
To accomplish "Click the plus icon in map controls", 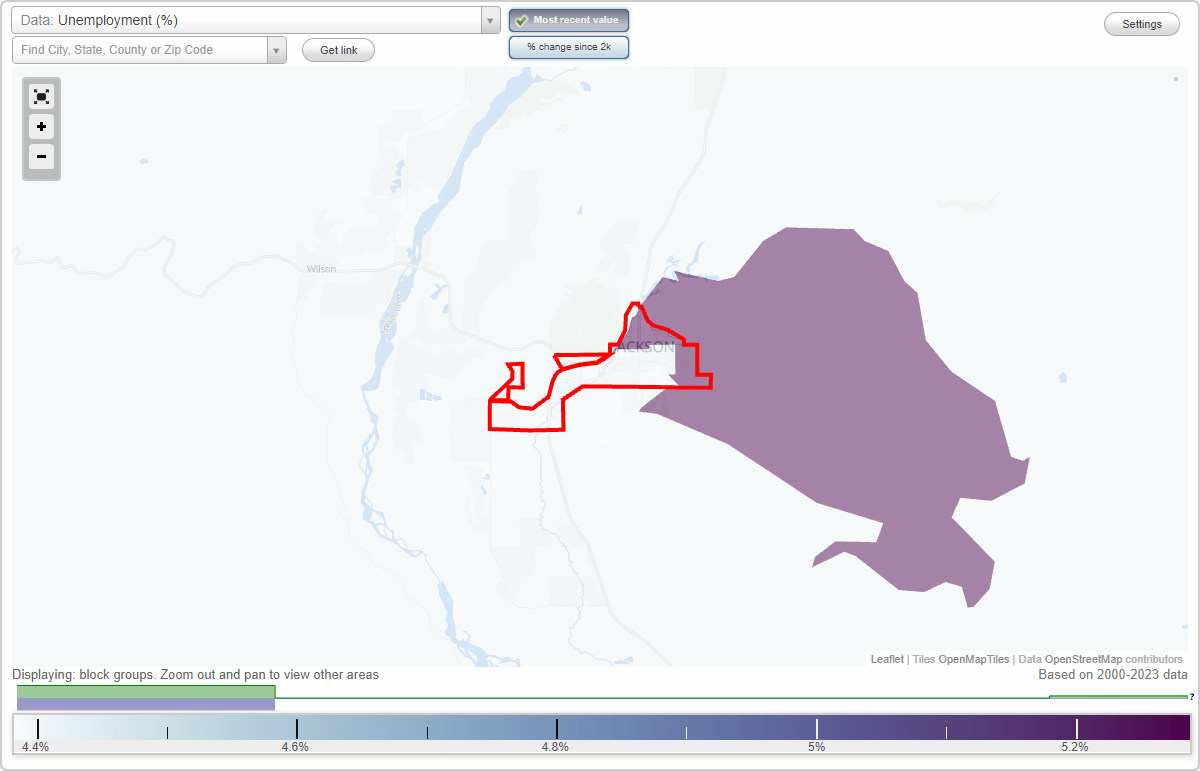I will click(41, 127).
